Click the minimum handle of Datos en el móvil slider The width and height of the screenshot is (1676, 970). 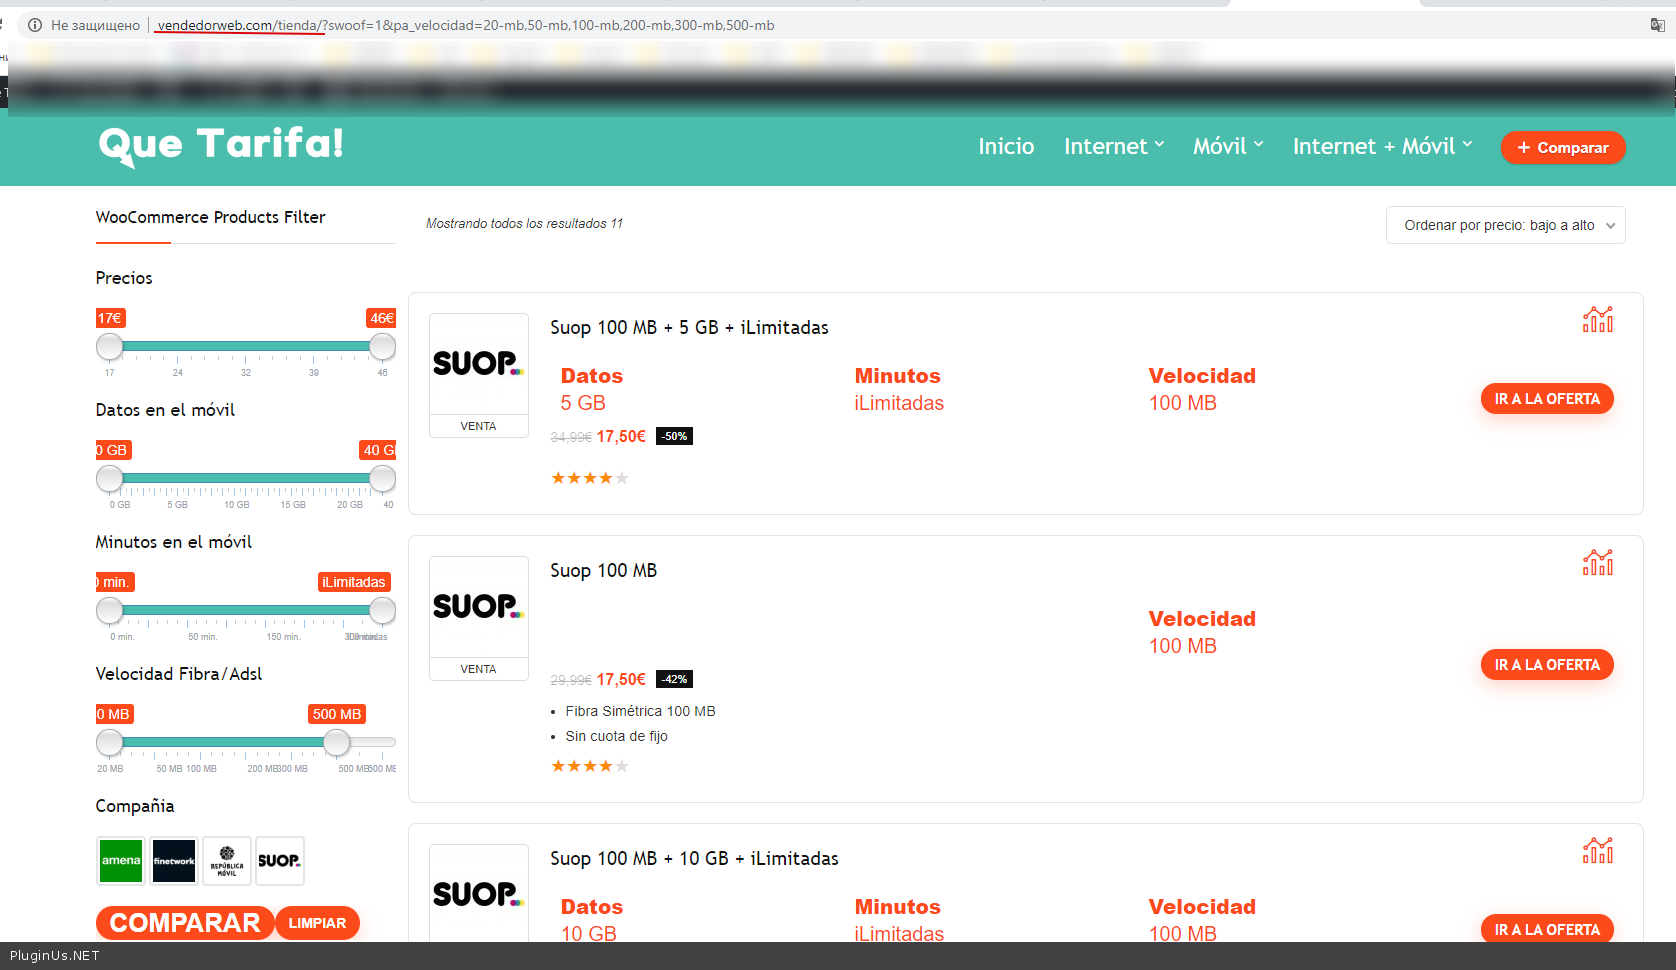tap(110, 479)
